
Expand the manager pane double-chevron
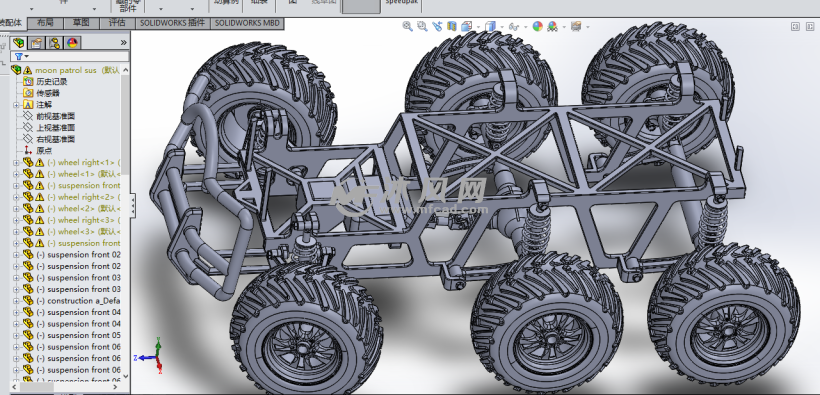(x=123, y=42)
